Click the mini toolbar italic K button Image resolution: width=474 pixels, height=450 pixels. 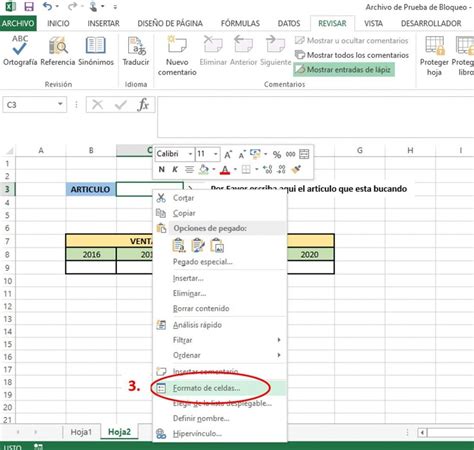(x=175, y=169)
